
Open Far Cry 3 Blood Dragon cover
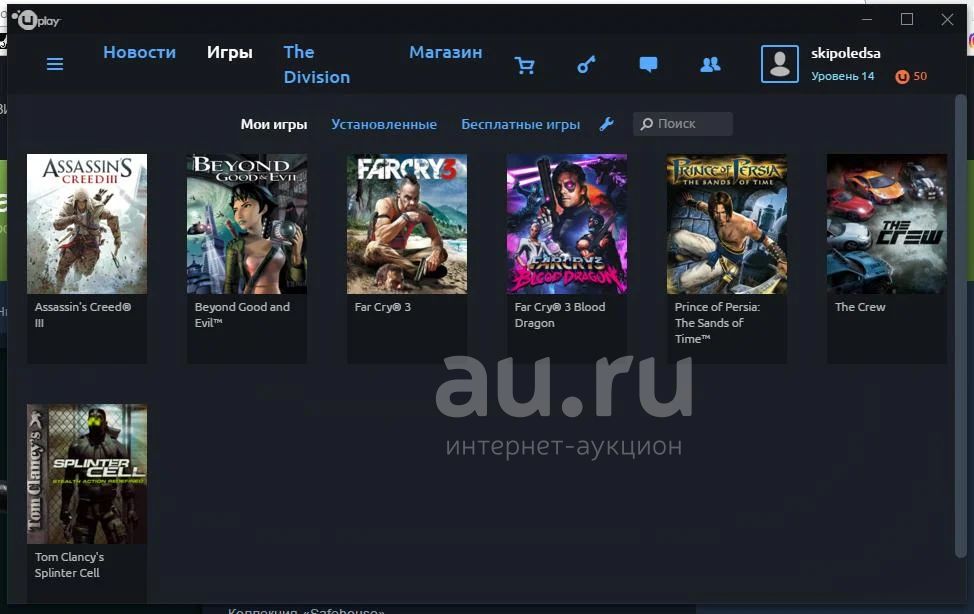(x=567, y=224)
